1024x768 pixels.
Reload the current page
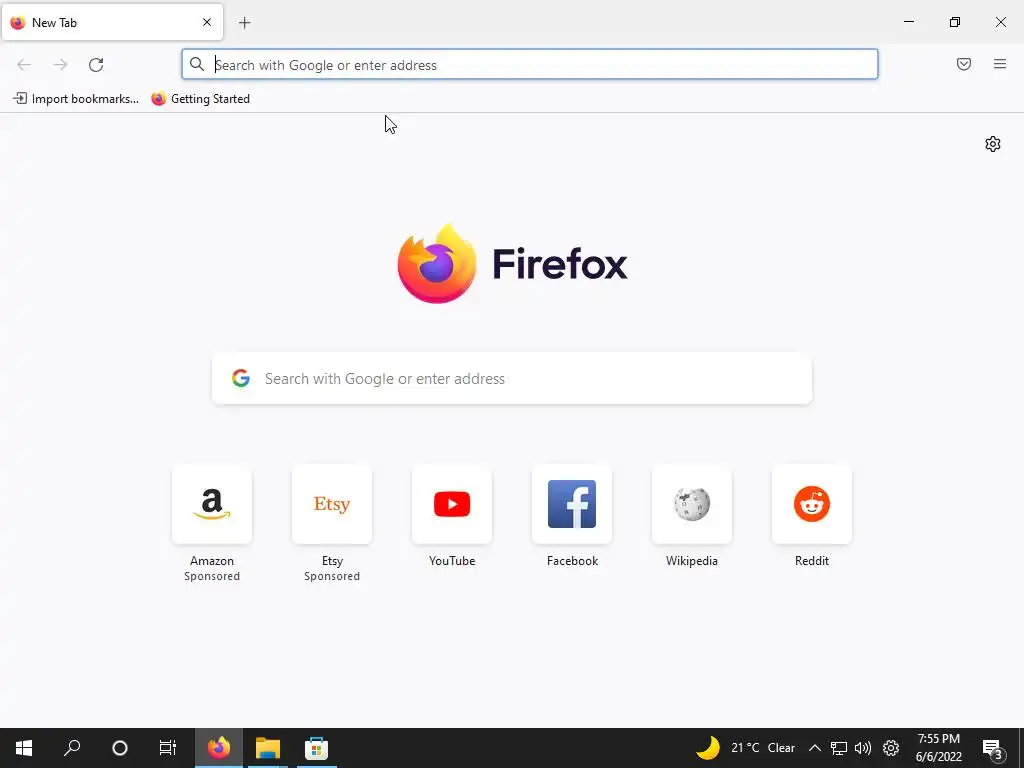click(x=96, y=65)
